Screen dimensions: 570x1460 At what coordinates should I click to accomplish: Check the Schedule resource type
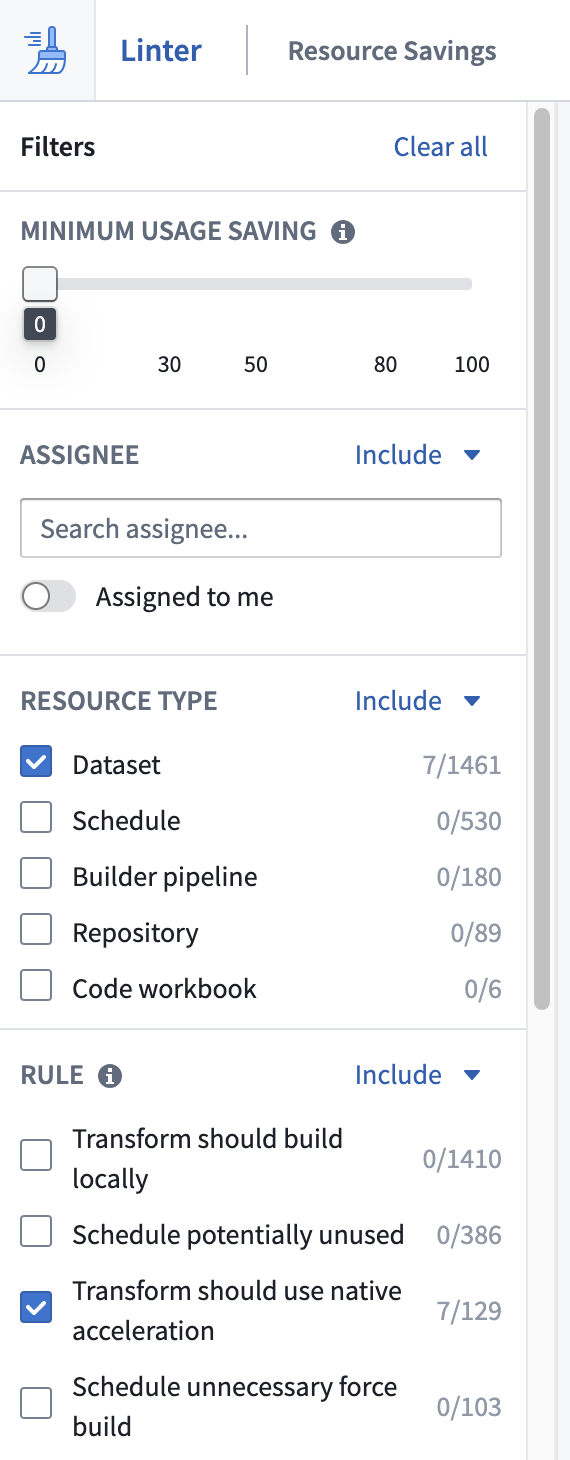37,820
